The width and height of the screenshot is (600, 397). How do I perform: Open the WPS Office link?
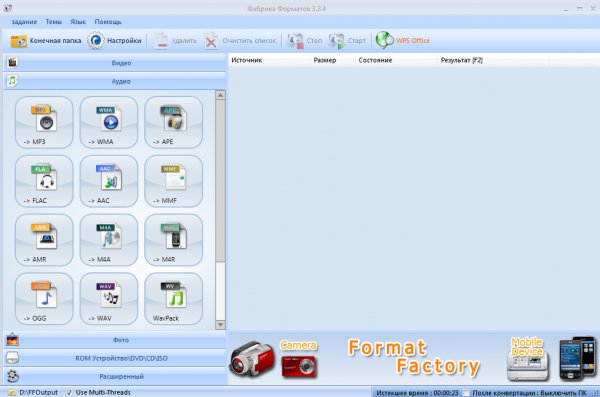(403, 40)
